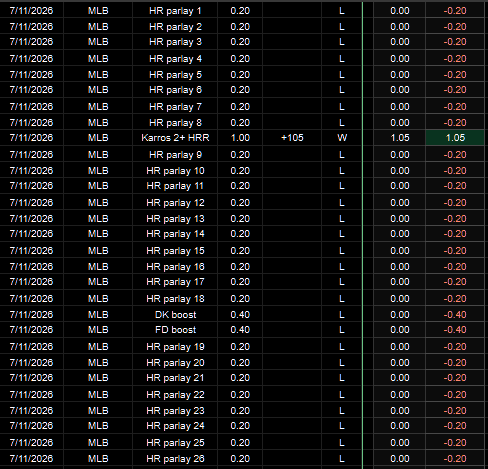The height and width of the screenshot is (469, 488).
Task: Click the 'HR parlay 21' cell
Action: pyautogui.click(x=175, y=378)
